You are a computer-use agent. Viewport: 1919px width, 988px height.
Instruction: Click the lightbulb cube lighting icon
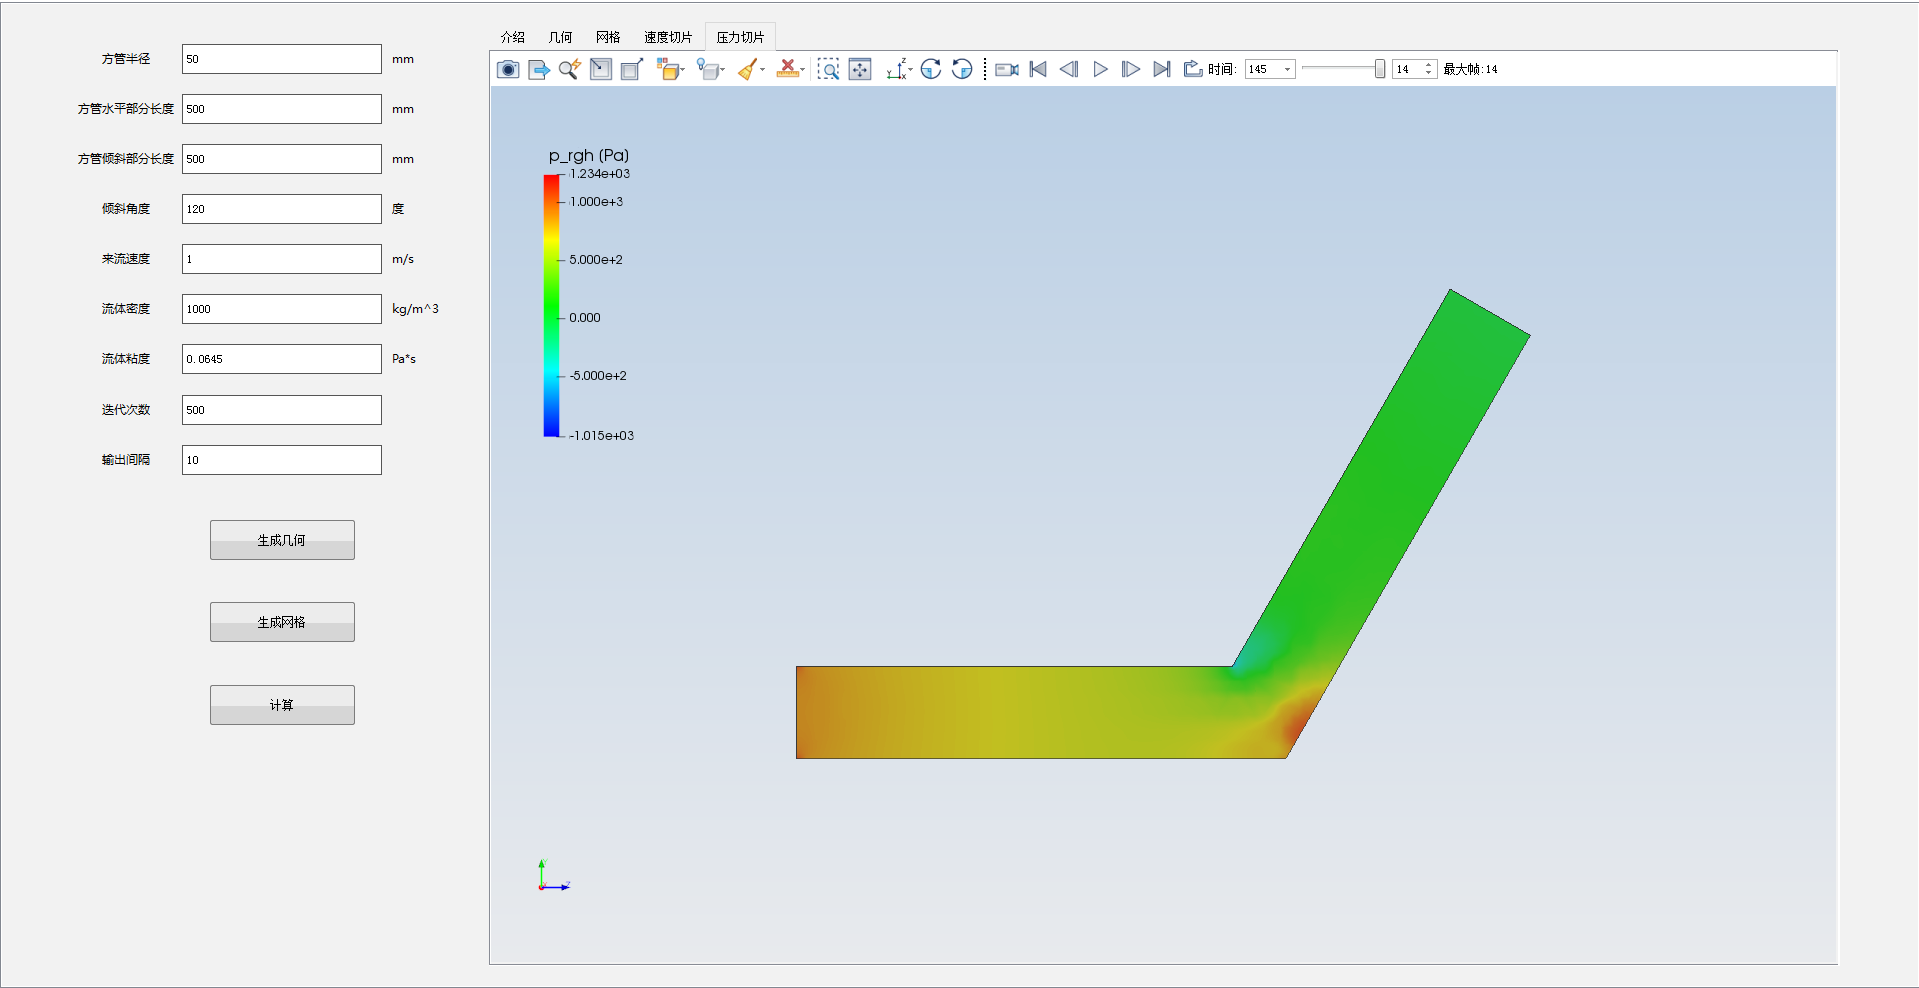point(707,69)
